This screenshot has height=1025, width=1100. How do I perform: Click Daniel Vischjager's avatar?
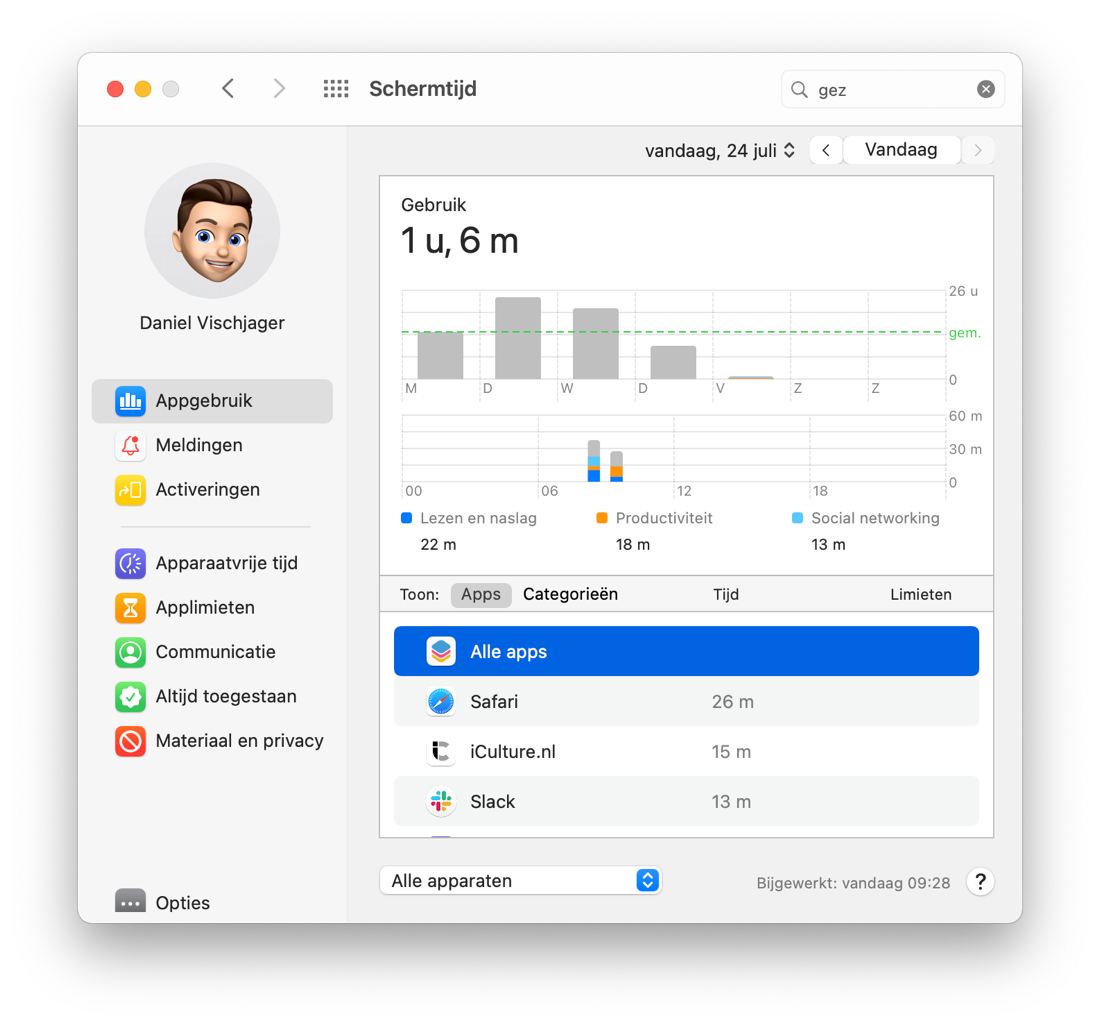pyautogui.click(x=212, y=231)
